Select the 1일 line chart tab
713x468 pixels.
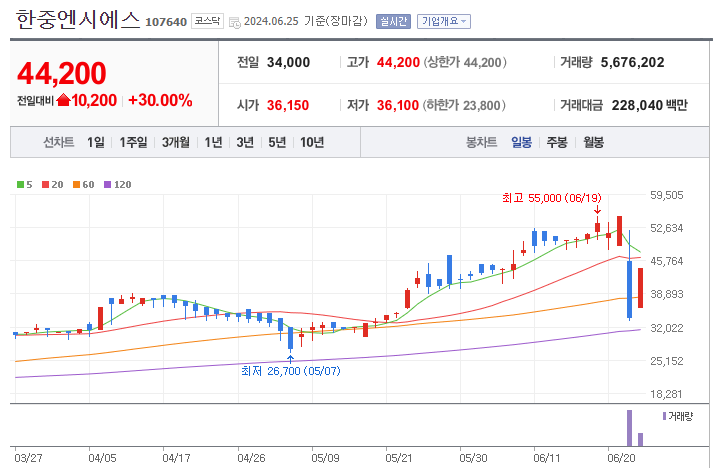[x=95, y=142]
